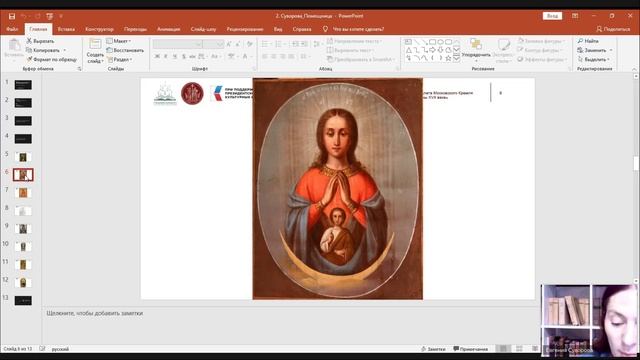Open the Раздел section dropdown

[120, 60]
